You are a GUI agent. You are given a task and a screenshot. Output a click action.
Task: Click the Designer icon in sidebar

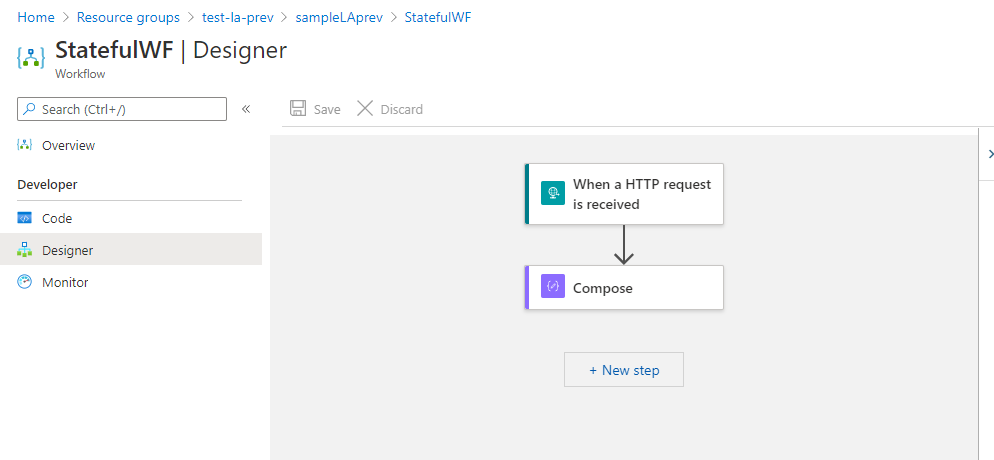(25, 250)
